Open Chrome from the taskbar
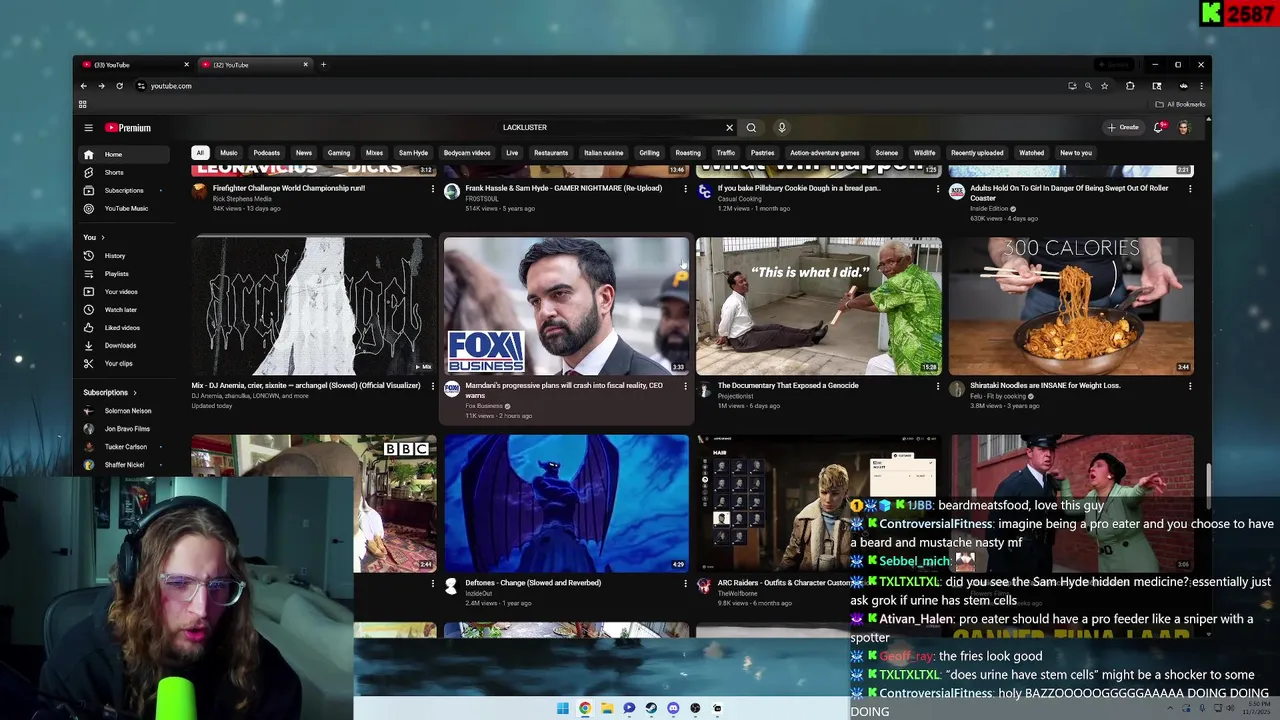Image resolution: width=1280 pixels, height=720 pixels. [585, 708]
